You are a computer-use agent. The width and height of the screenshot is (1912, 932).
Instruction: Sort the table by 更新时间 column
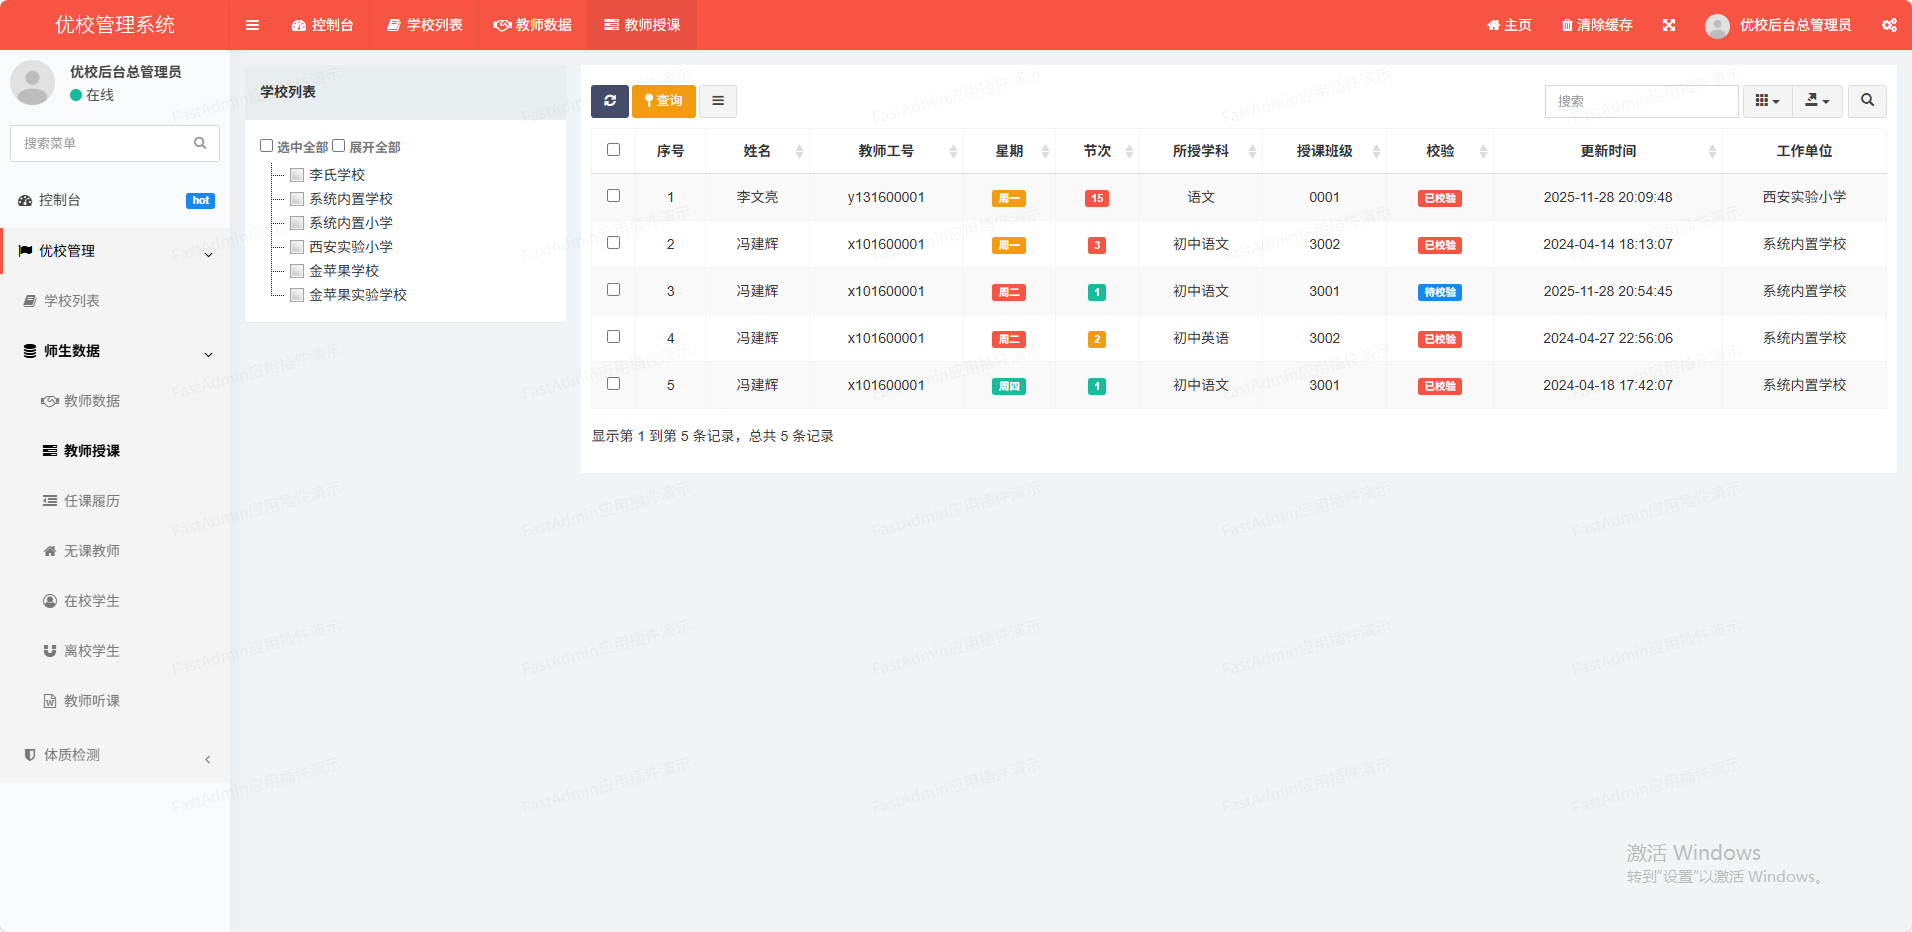[x=1608, y=151]
